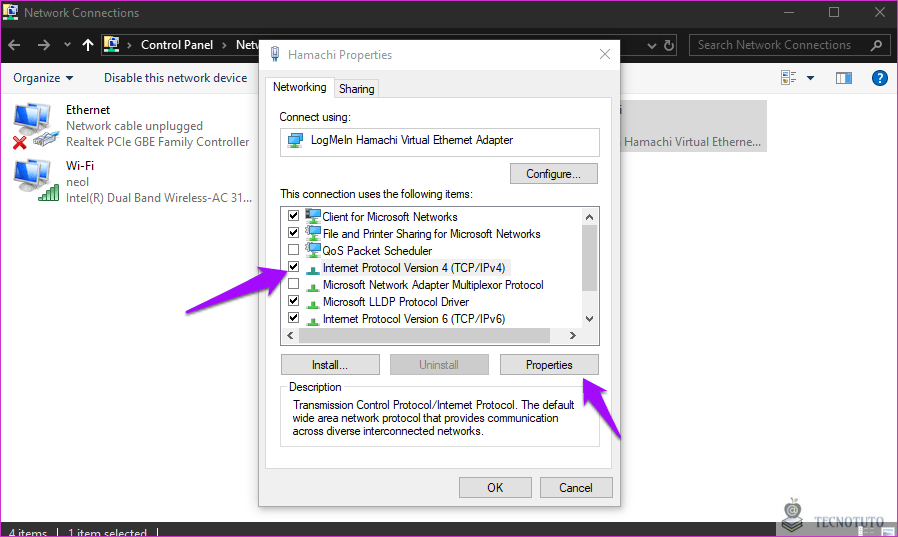Click the LogMeIn Hamachi adapter icon
This screenshot has width=898, height=537.
(x=295, y=140)
